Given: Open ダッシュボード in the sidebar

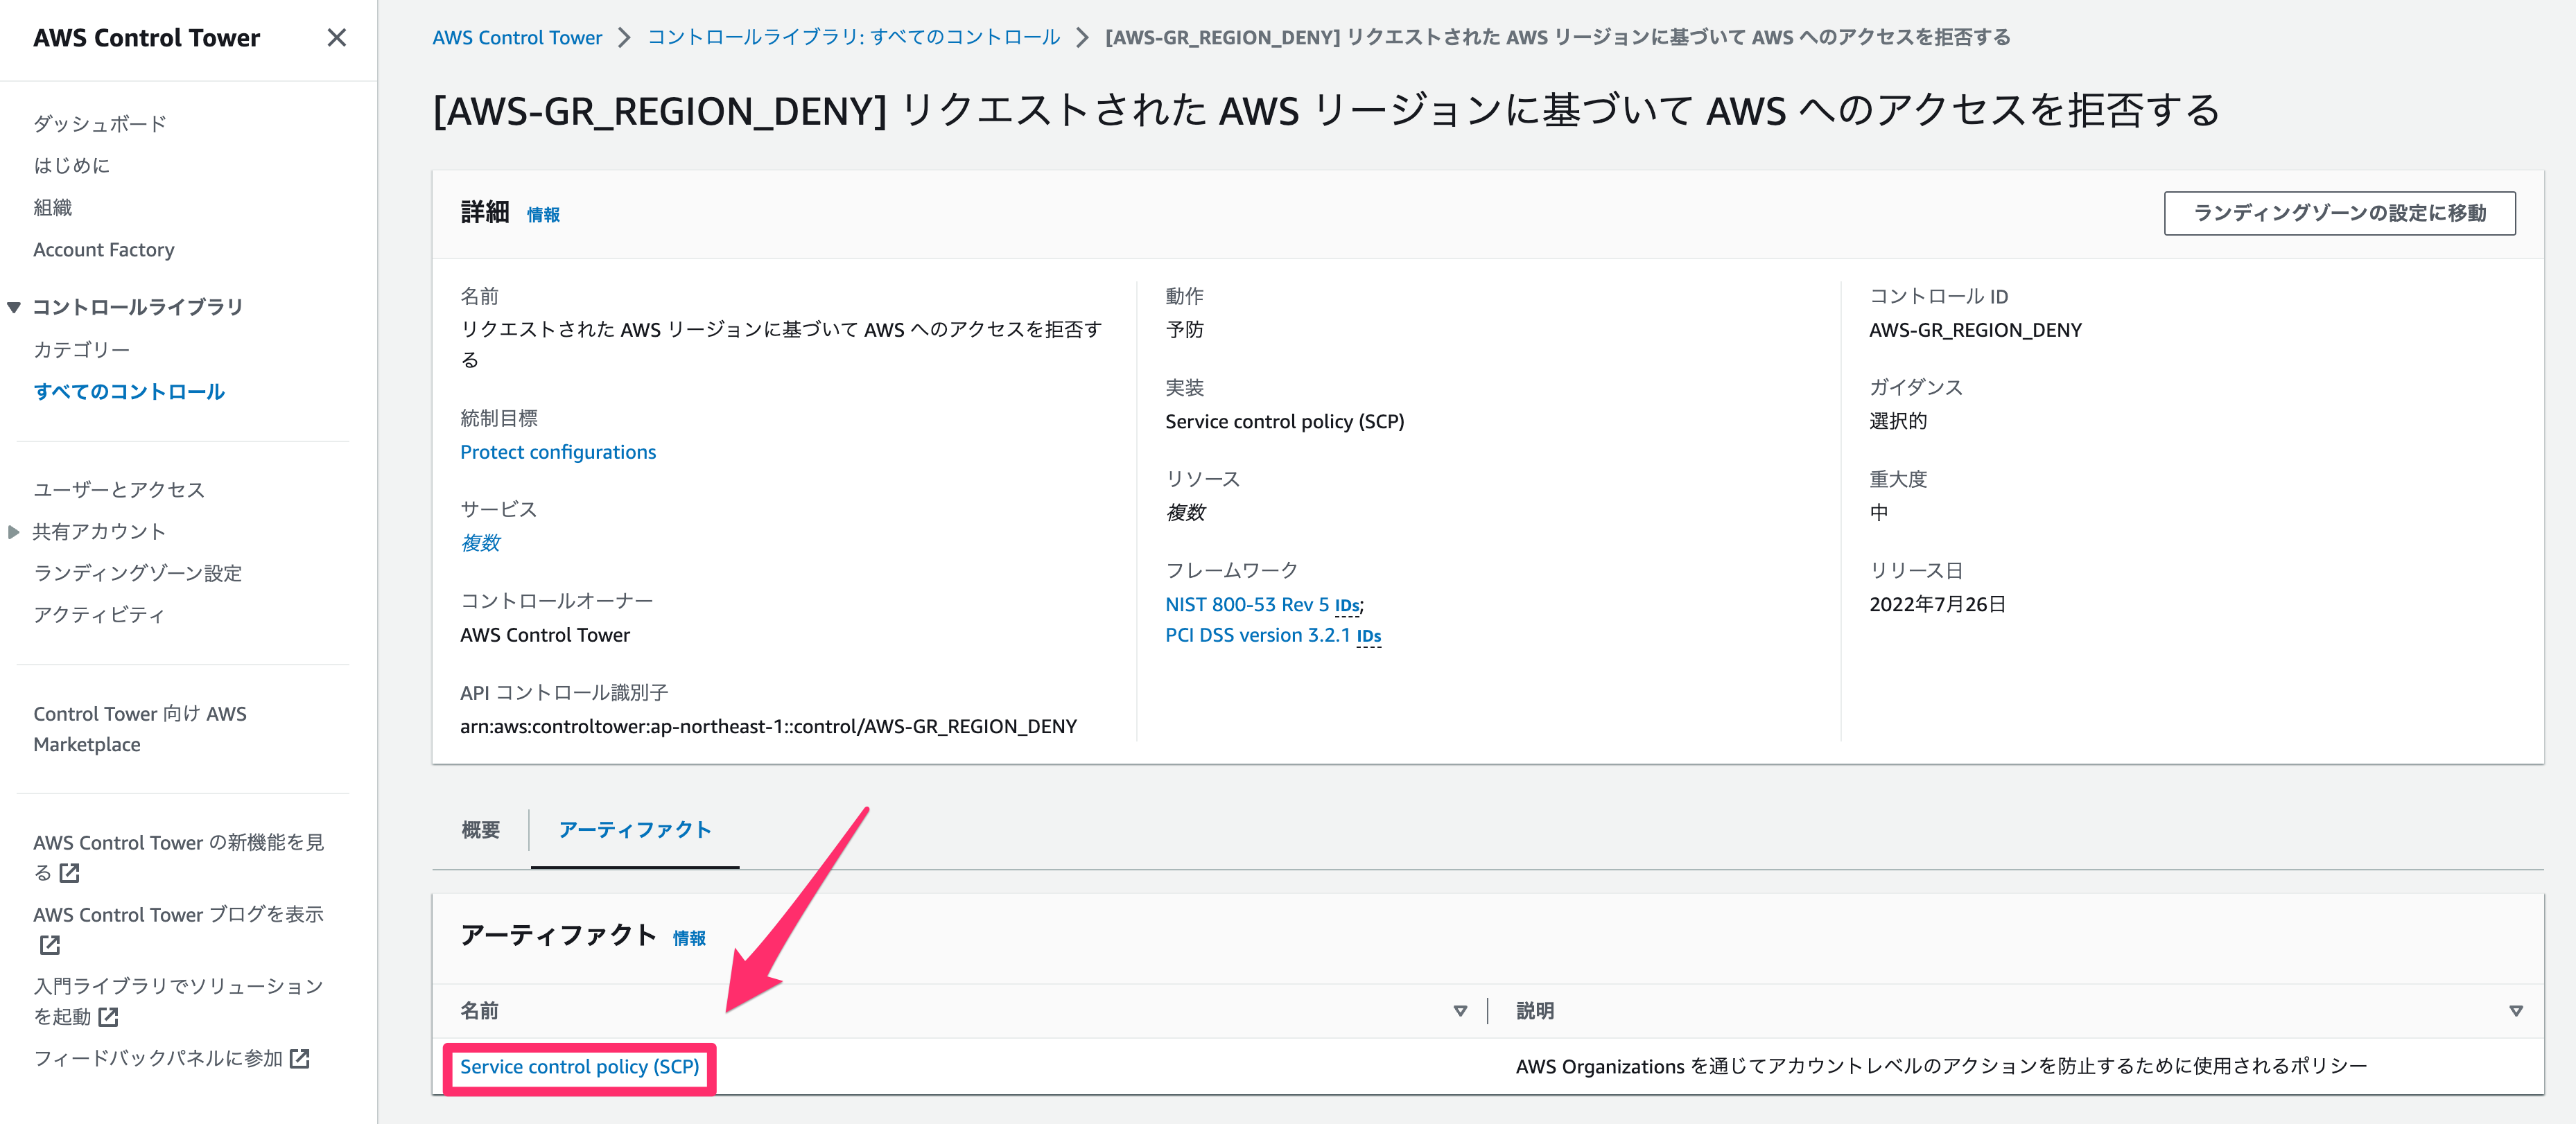Looking at the screenshot, I should tap(99, 124).
